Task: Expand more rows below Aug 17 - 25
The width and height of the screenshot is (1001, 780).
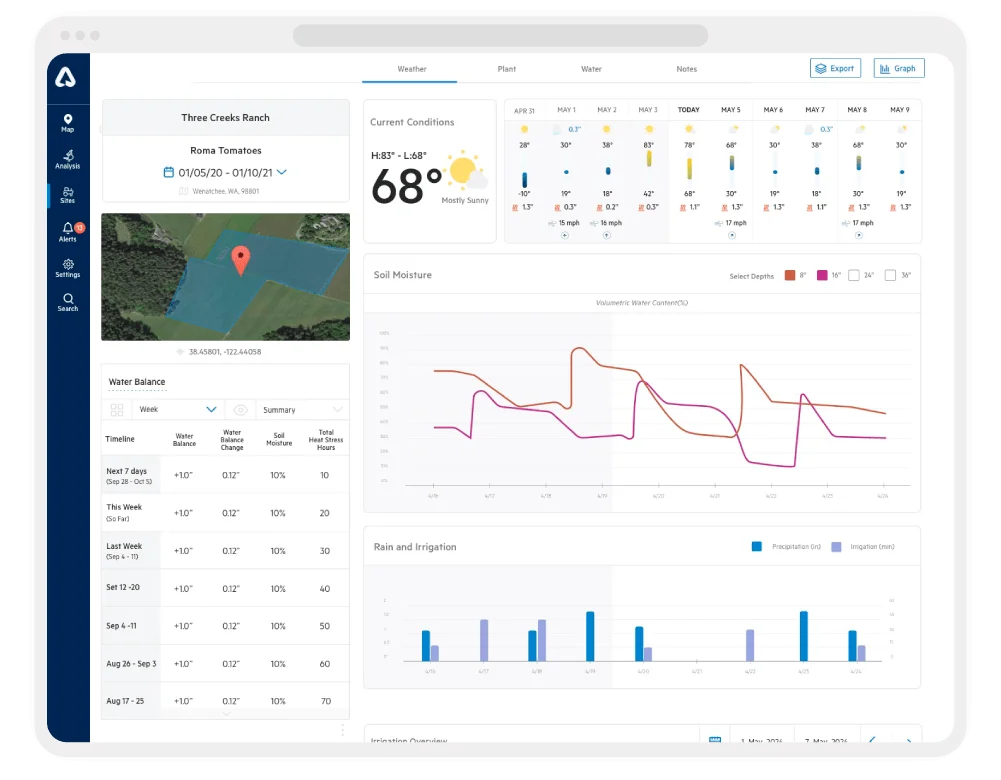Action: (x=226, y=714)
